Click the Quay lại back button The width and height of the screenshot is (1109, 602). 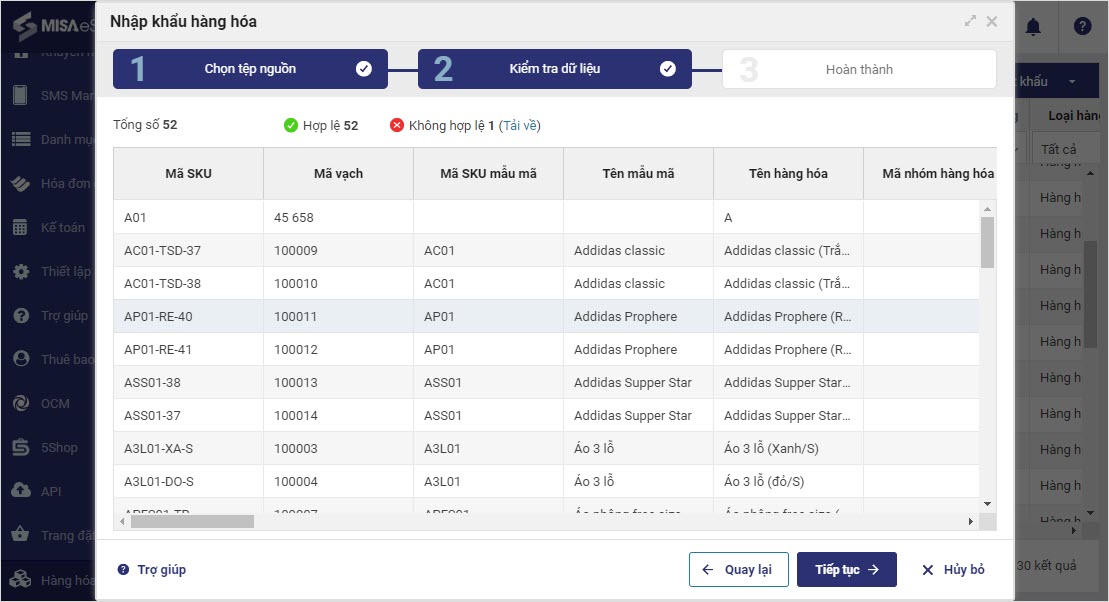(738, 570)
